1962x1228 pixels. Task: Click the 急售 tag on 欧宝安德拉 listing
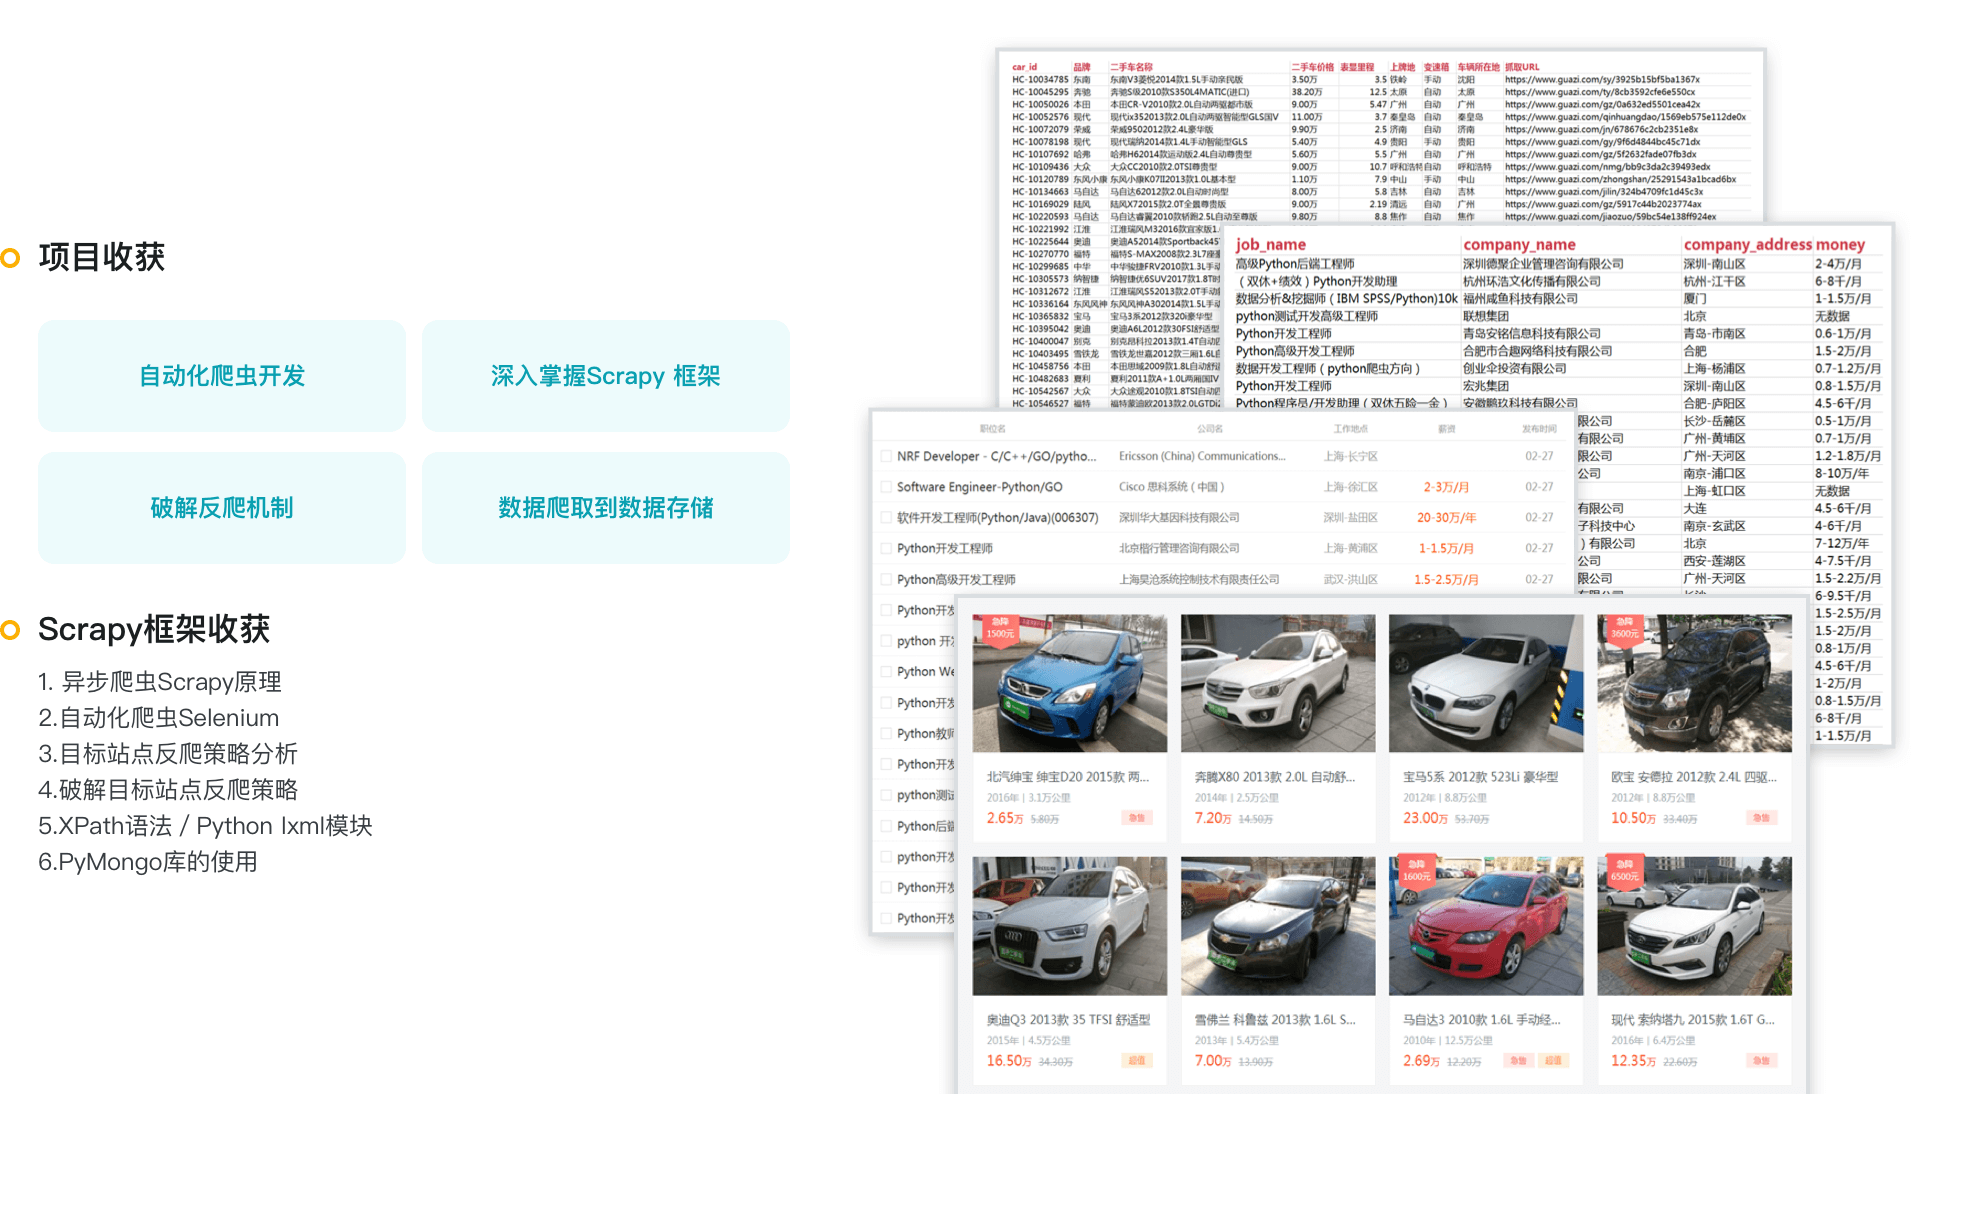[x=1761, y=818]
